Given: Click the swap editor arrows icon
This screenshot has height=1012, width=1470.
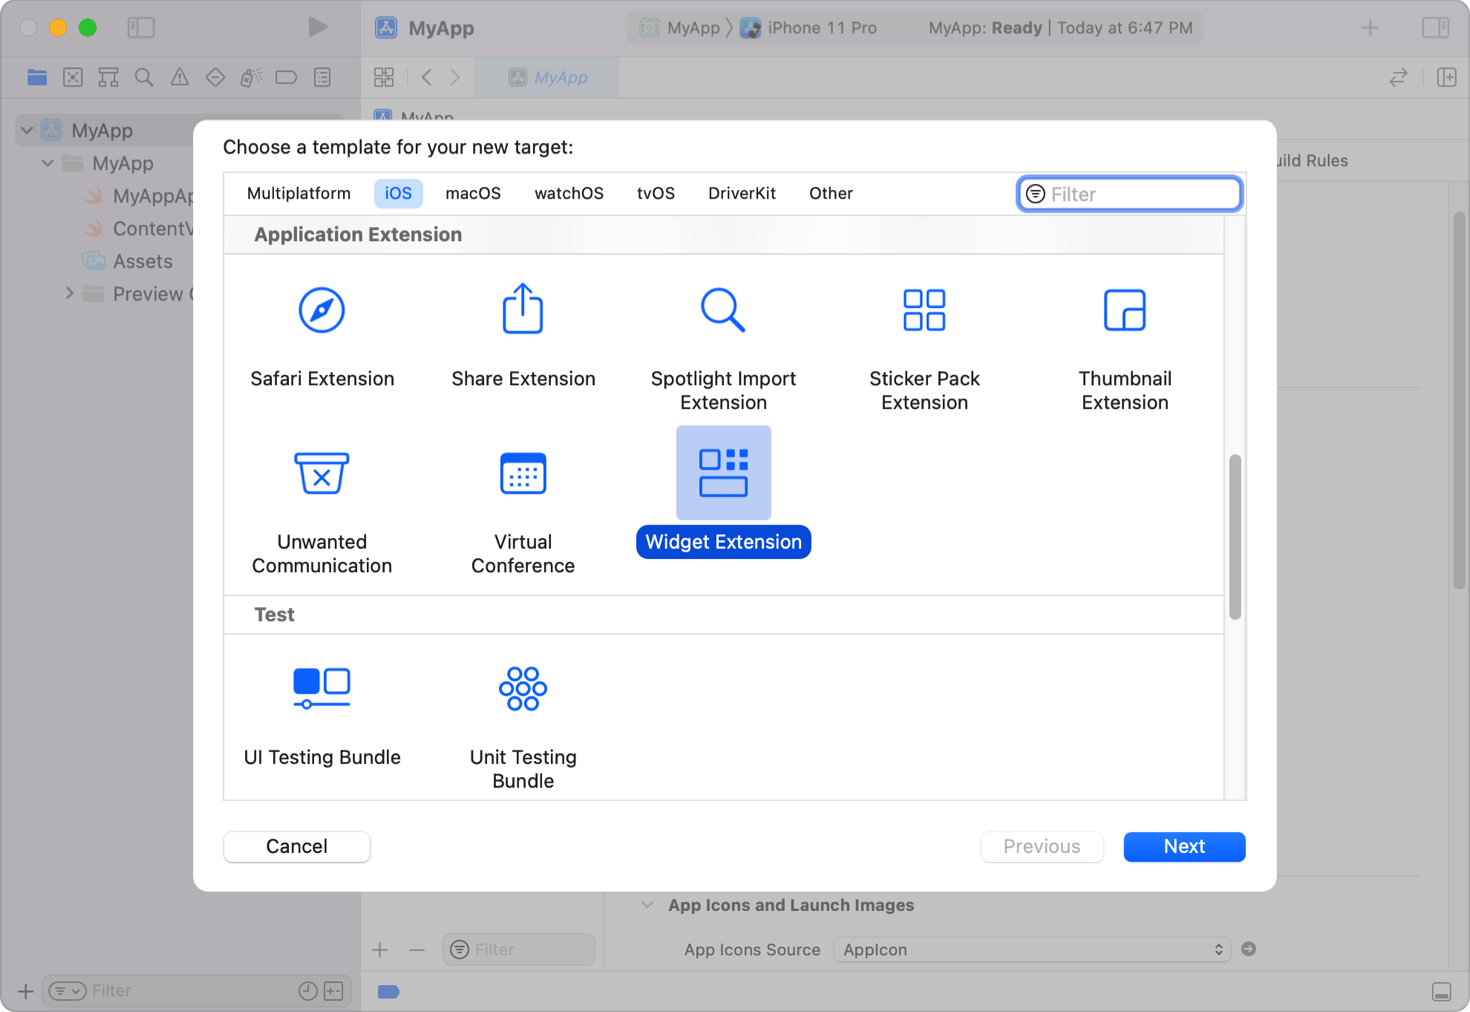Looking at the screenshot, I should (1398, 77).
